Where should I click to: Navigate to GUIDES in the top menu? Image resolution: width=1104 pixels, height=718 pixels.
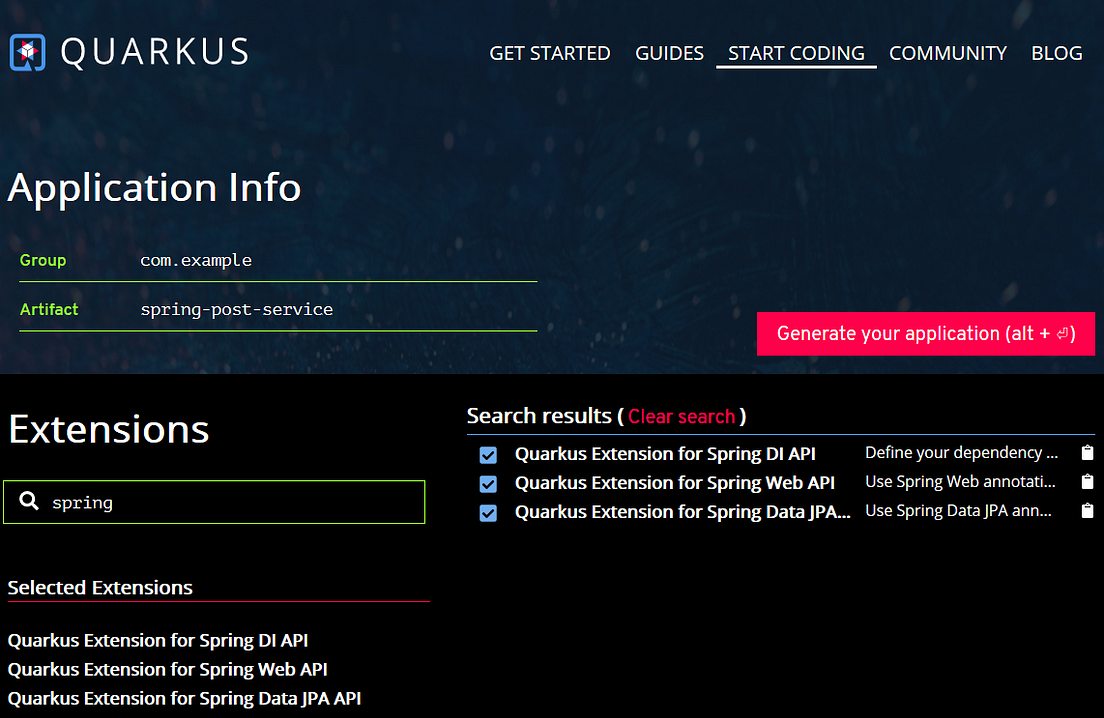point(669,53)
